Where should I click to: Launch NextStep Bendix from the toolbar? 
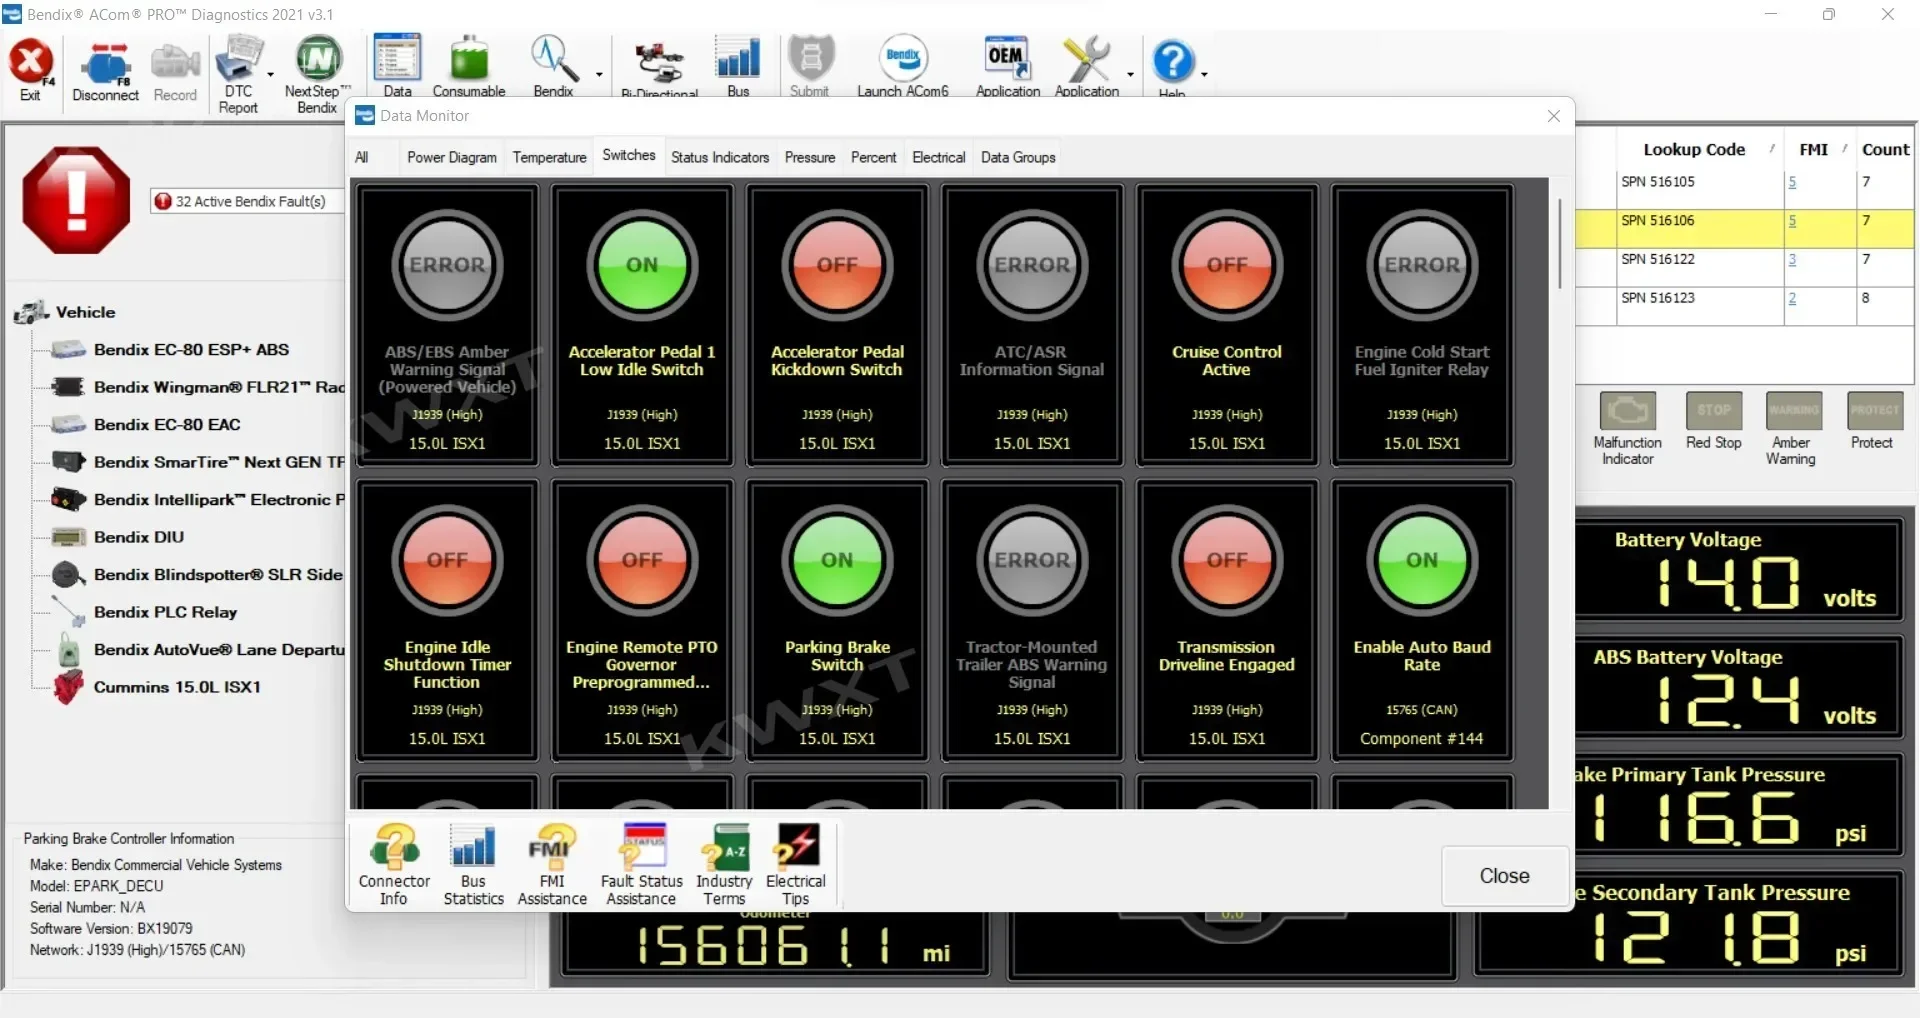[317, 74]
